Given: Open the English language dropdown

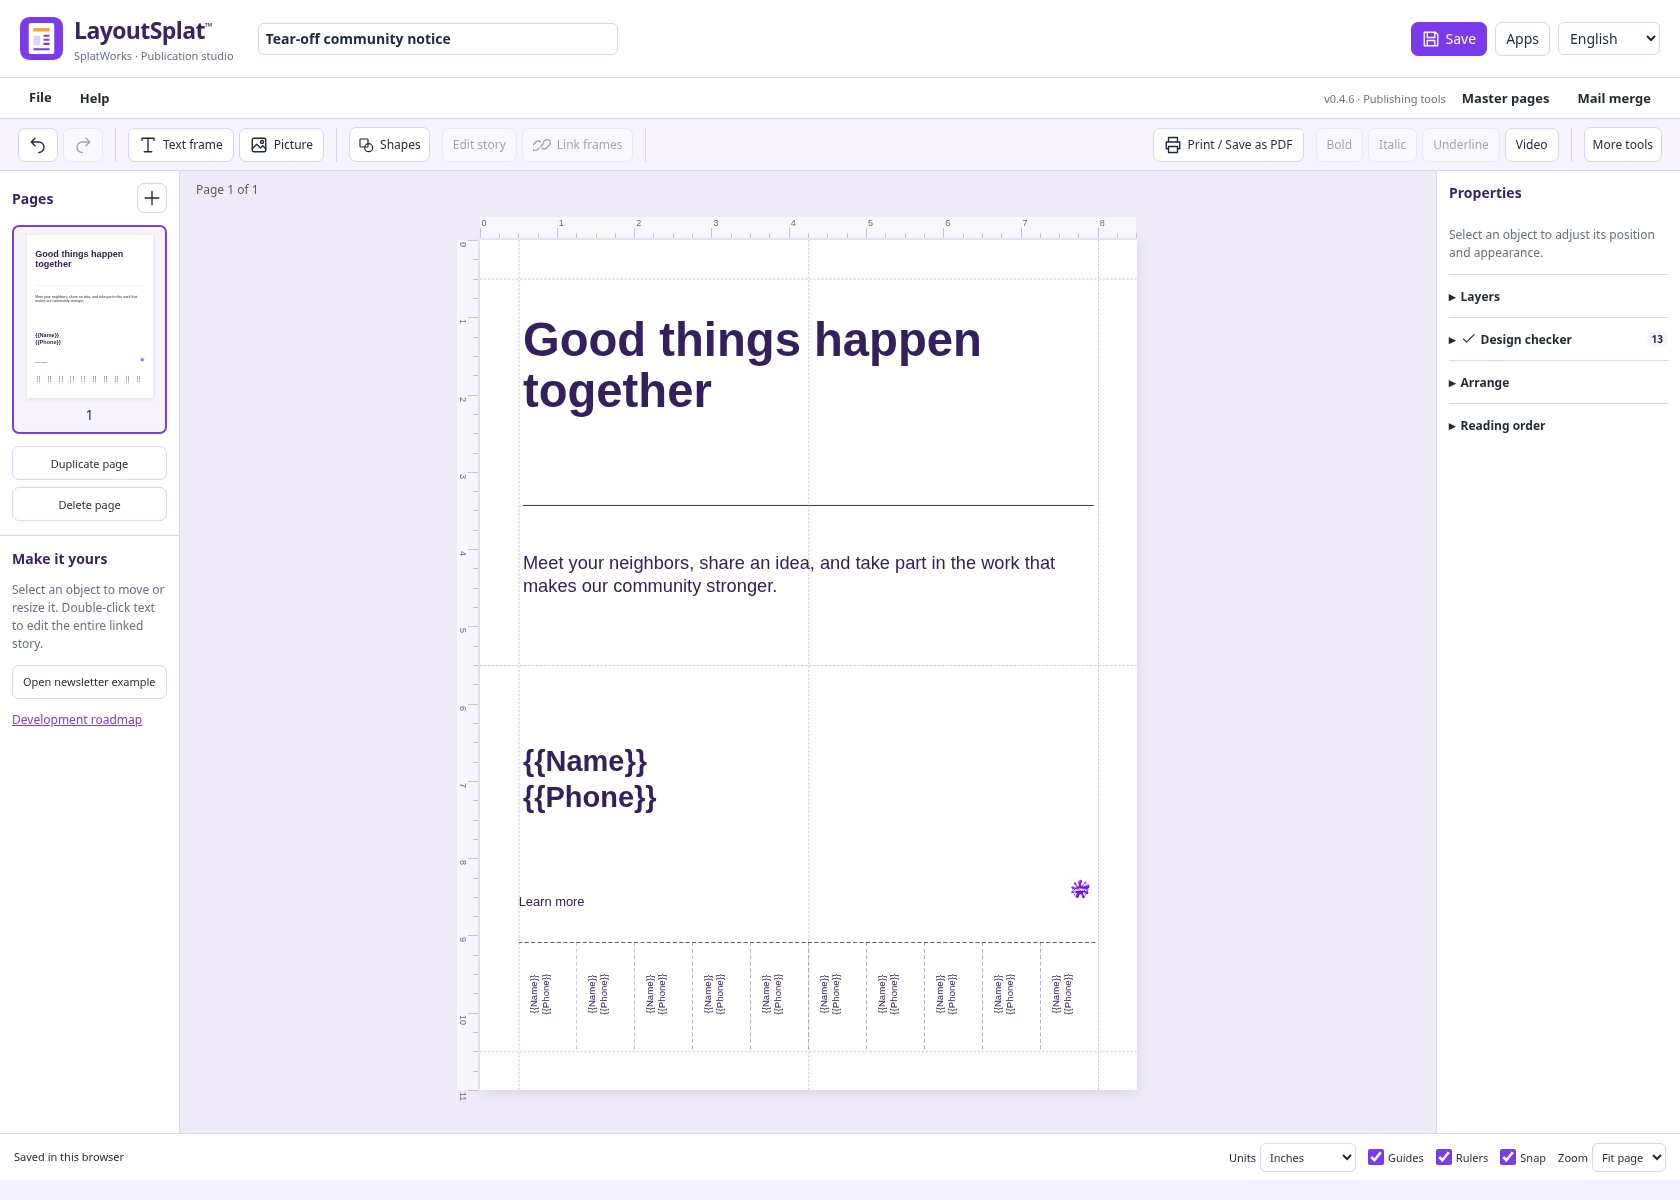Looking at the screenshot, I should (1609, 39).
